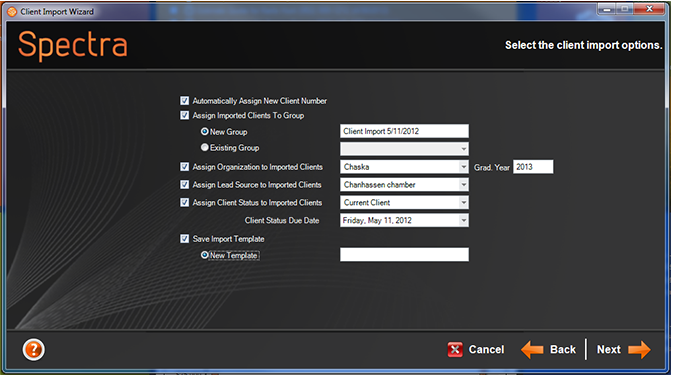Viewport: 673px width, 376px height.
Task: Click the New Group name field
Action: click(404, 131)
